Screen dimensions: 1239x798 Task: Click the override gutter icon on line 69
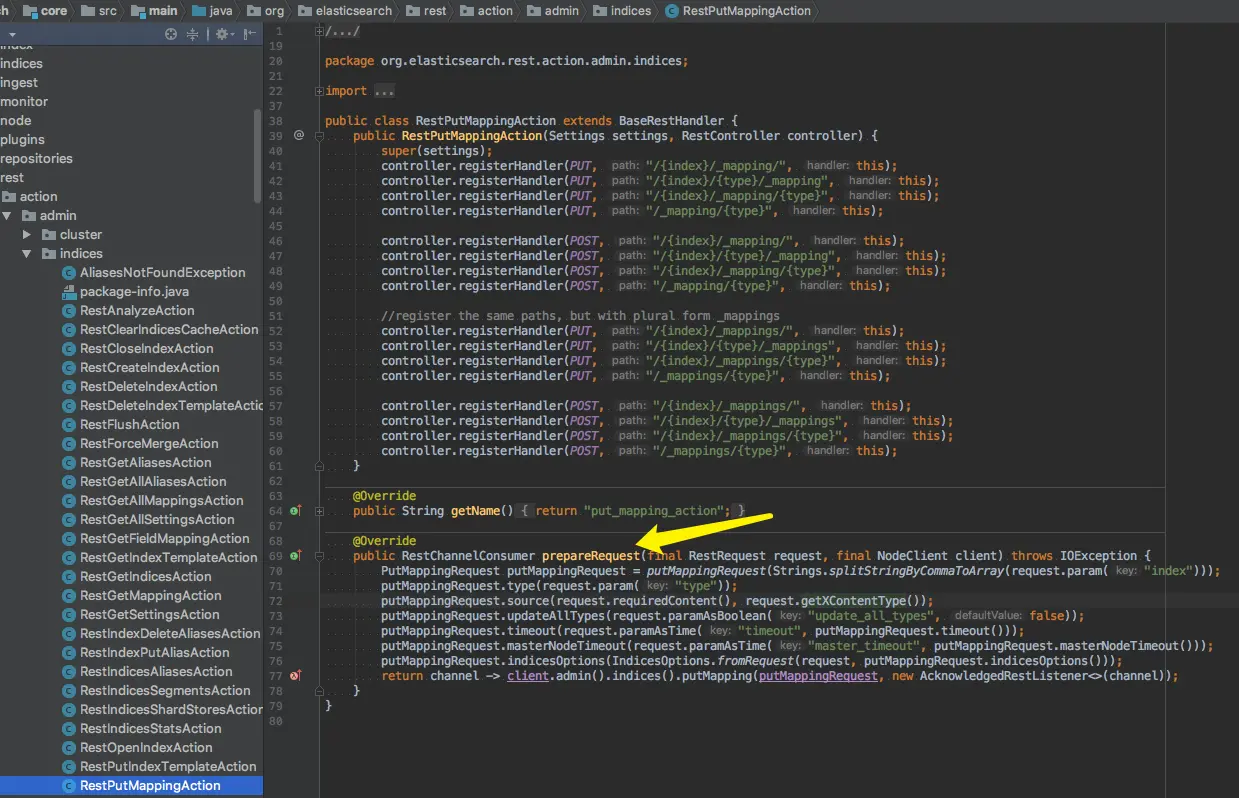(x=296, y=555)
